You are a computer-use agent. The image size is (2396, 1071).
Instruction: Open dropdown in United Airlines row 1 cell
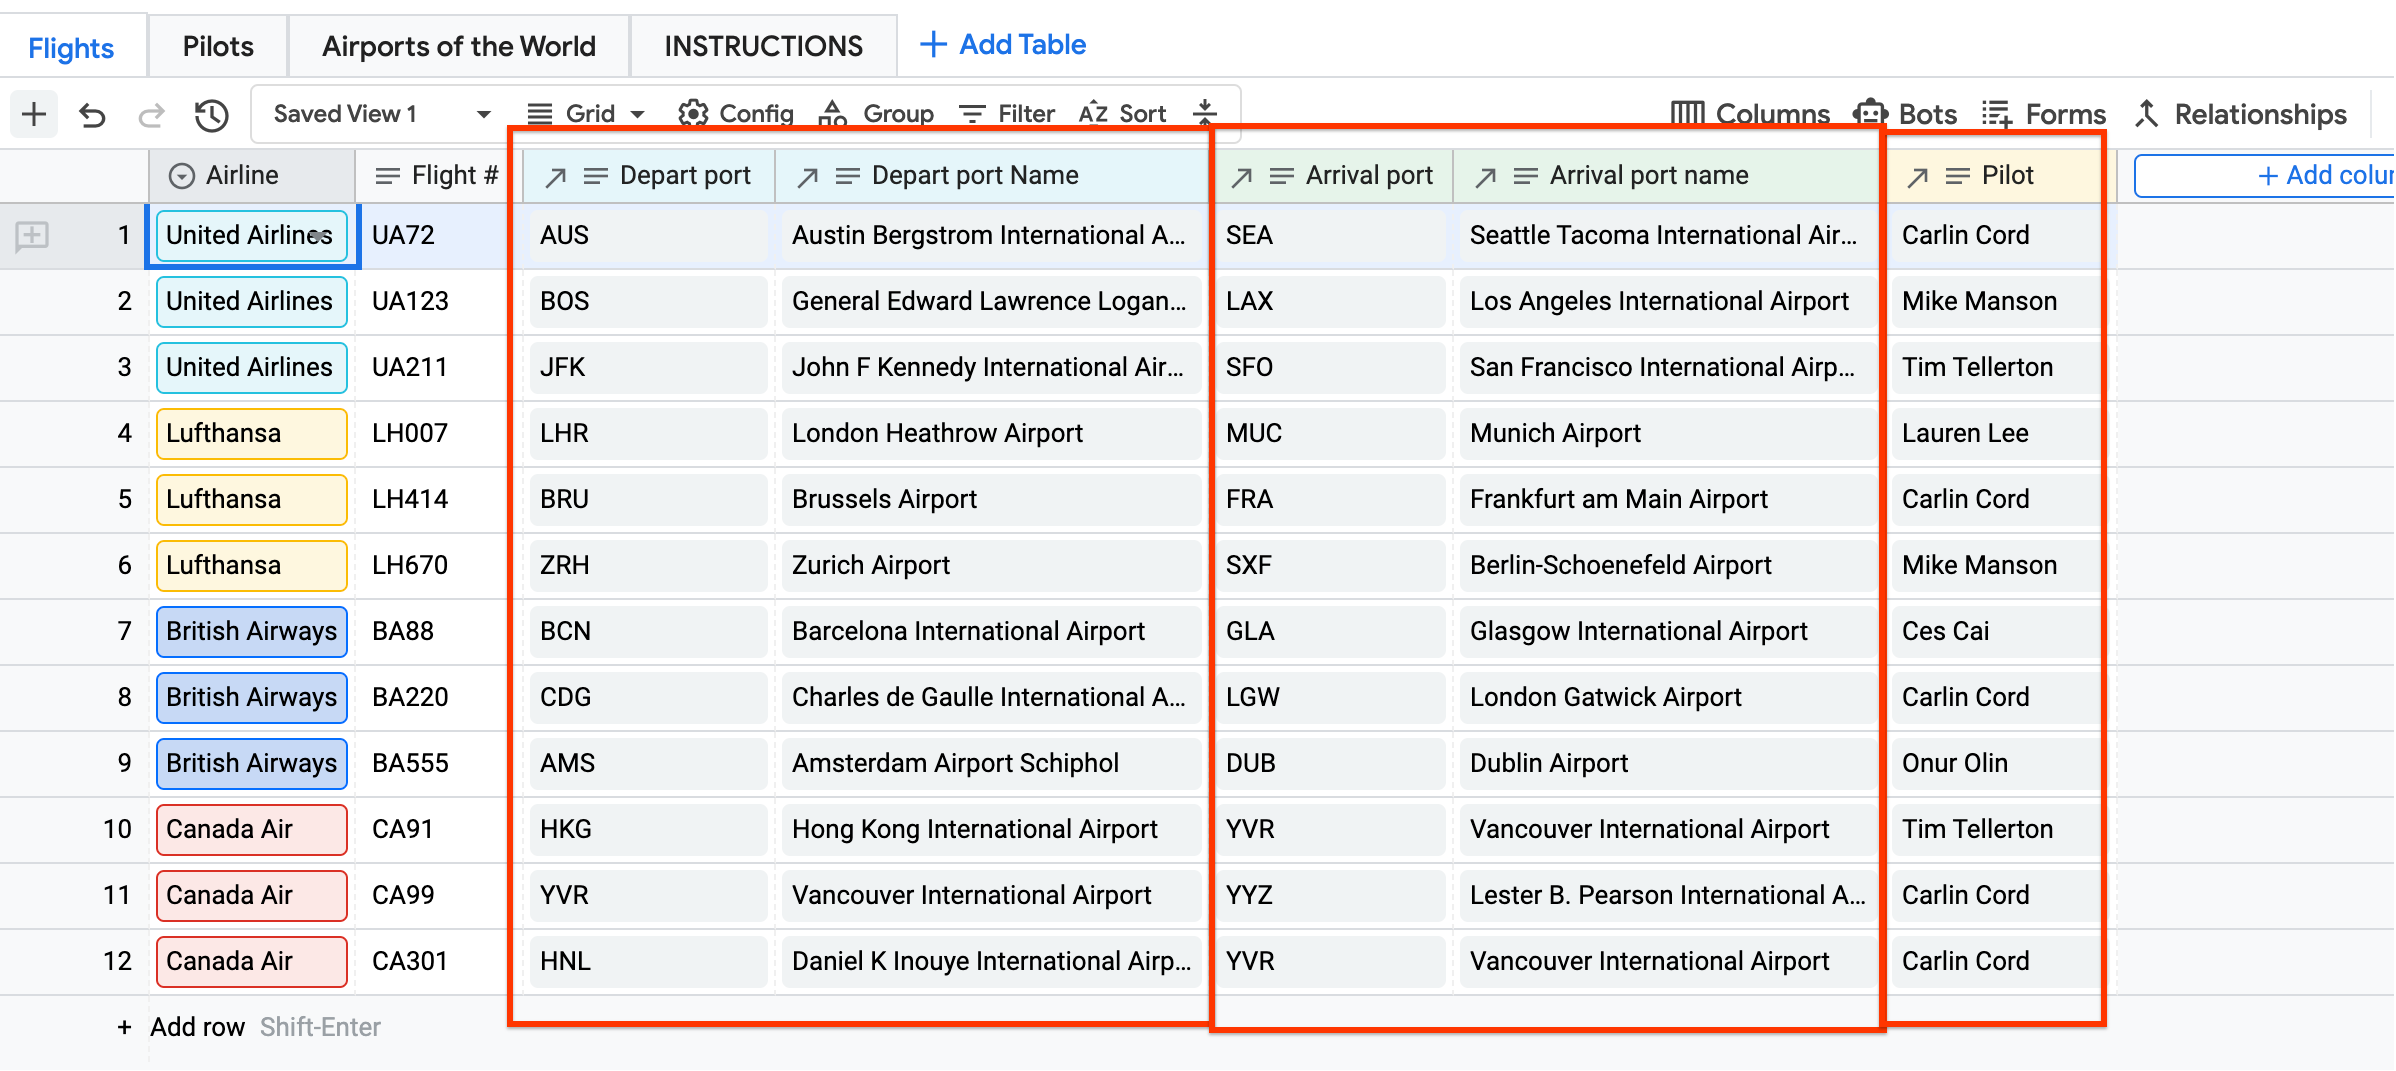click(319, 236)
